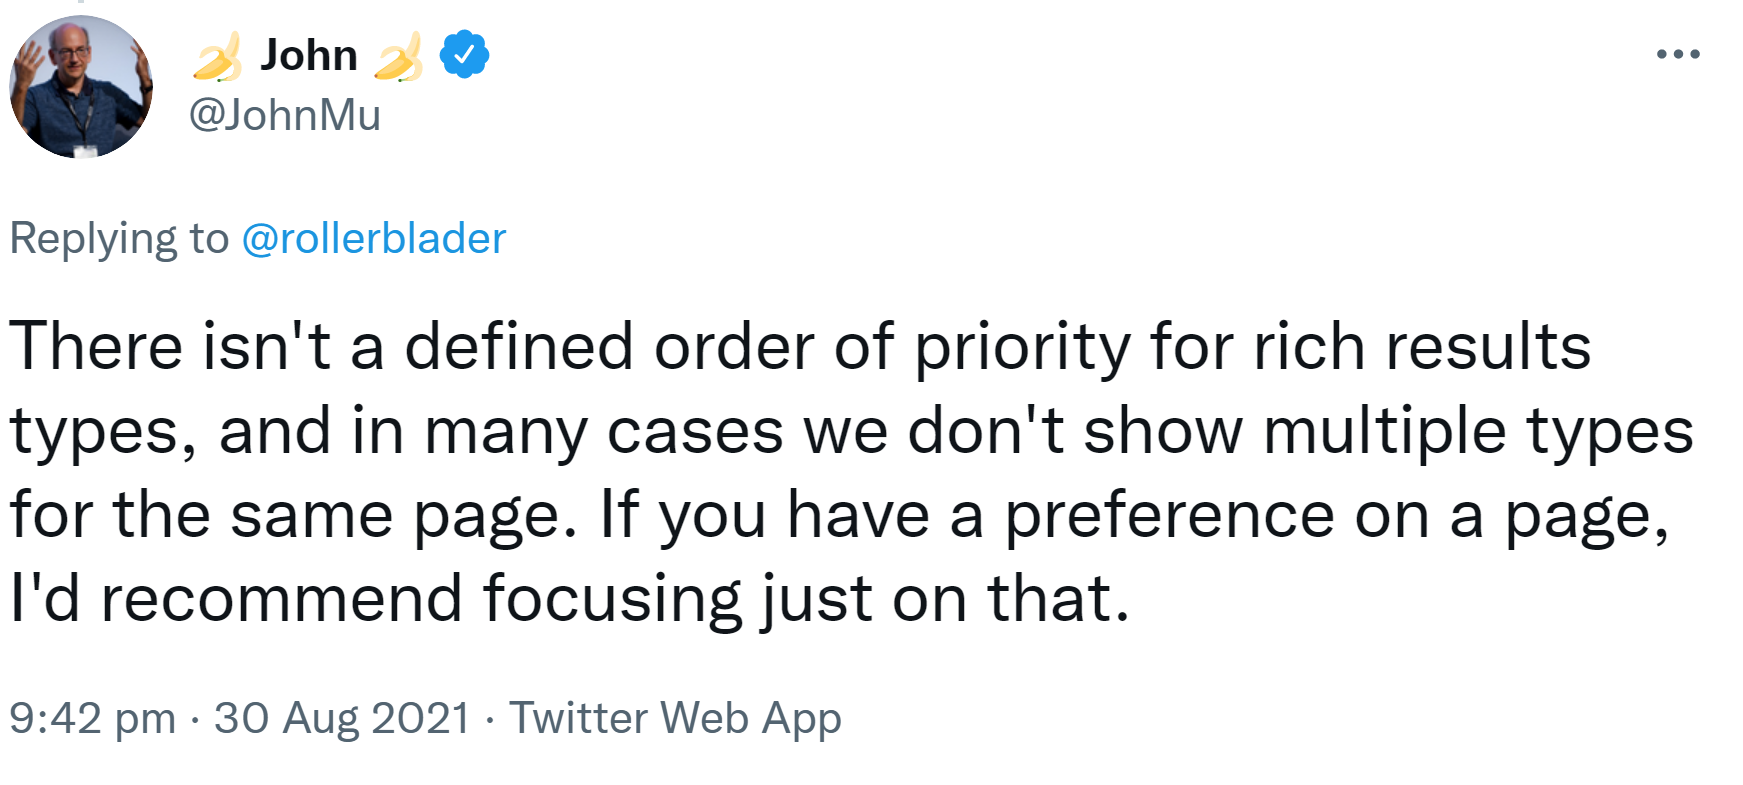1743x785 pixels.
Task: Click the phrase 'multiple types' in tweet
Action: point(1478,431)
